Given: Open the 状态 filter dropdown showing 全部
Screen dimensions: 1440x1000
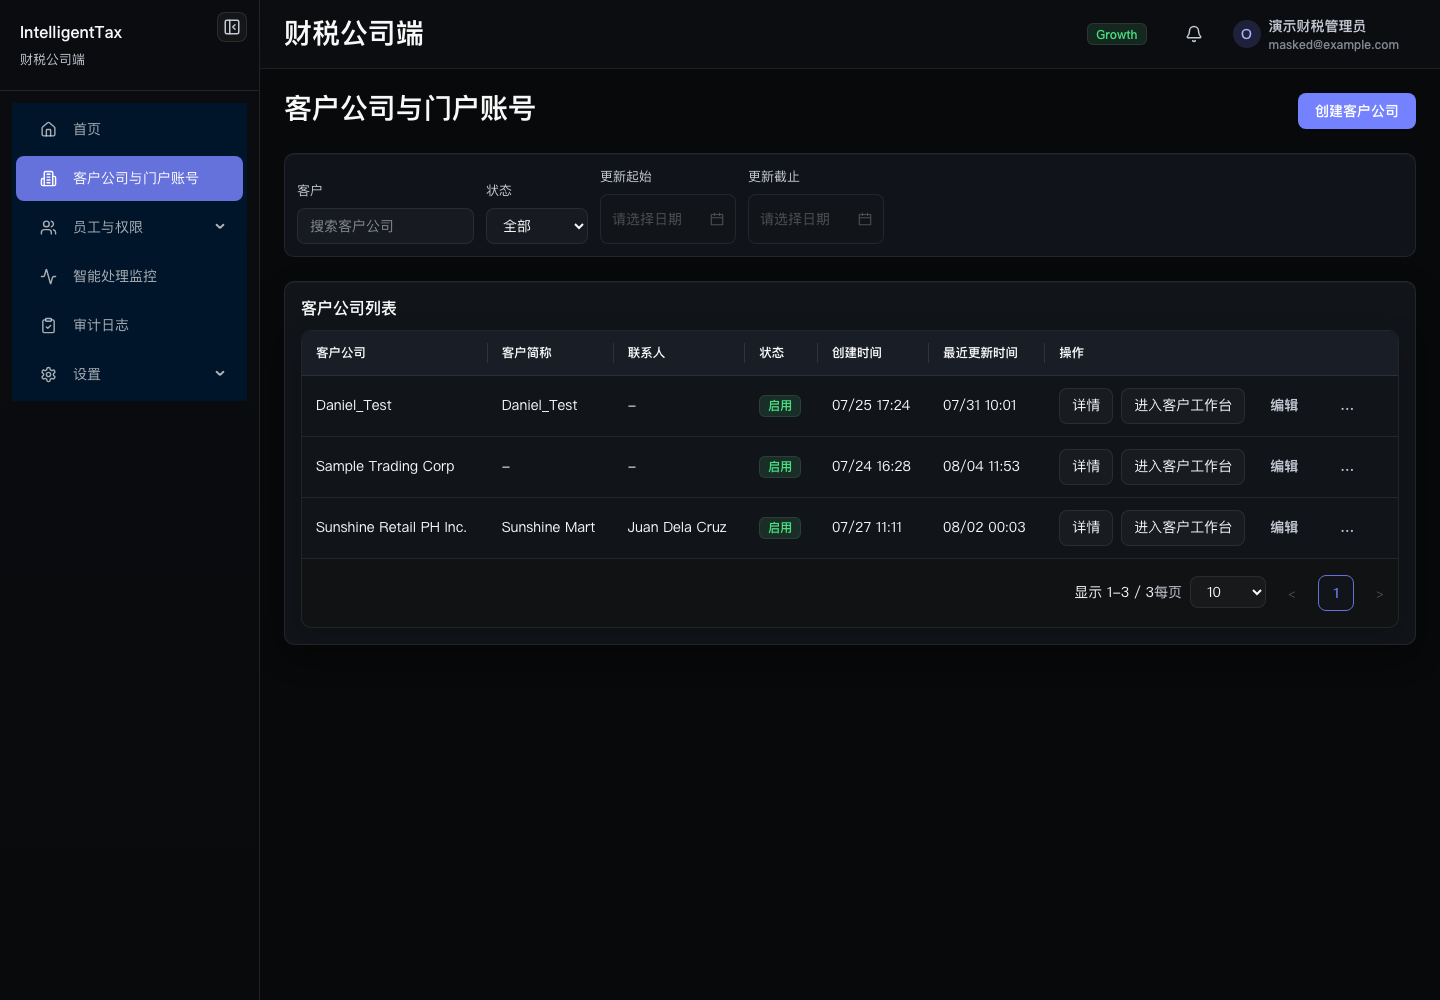Looking at the screenshot, I should [x=537, y=226].
